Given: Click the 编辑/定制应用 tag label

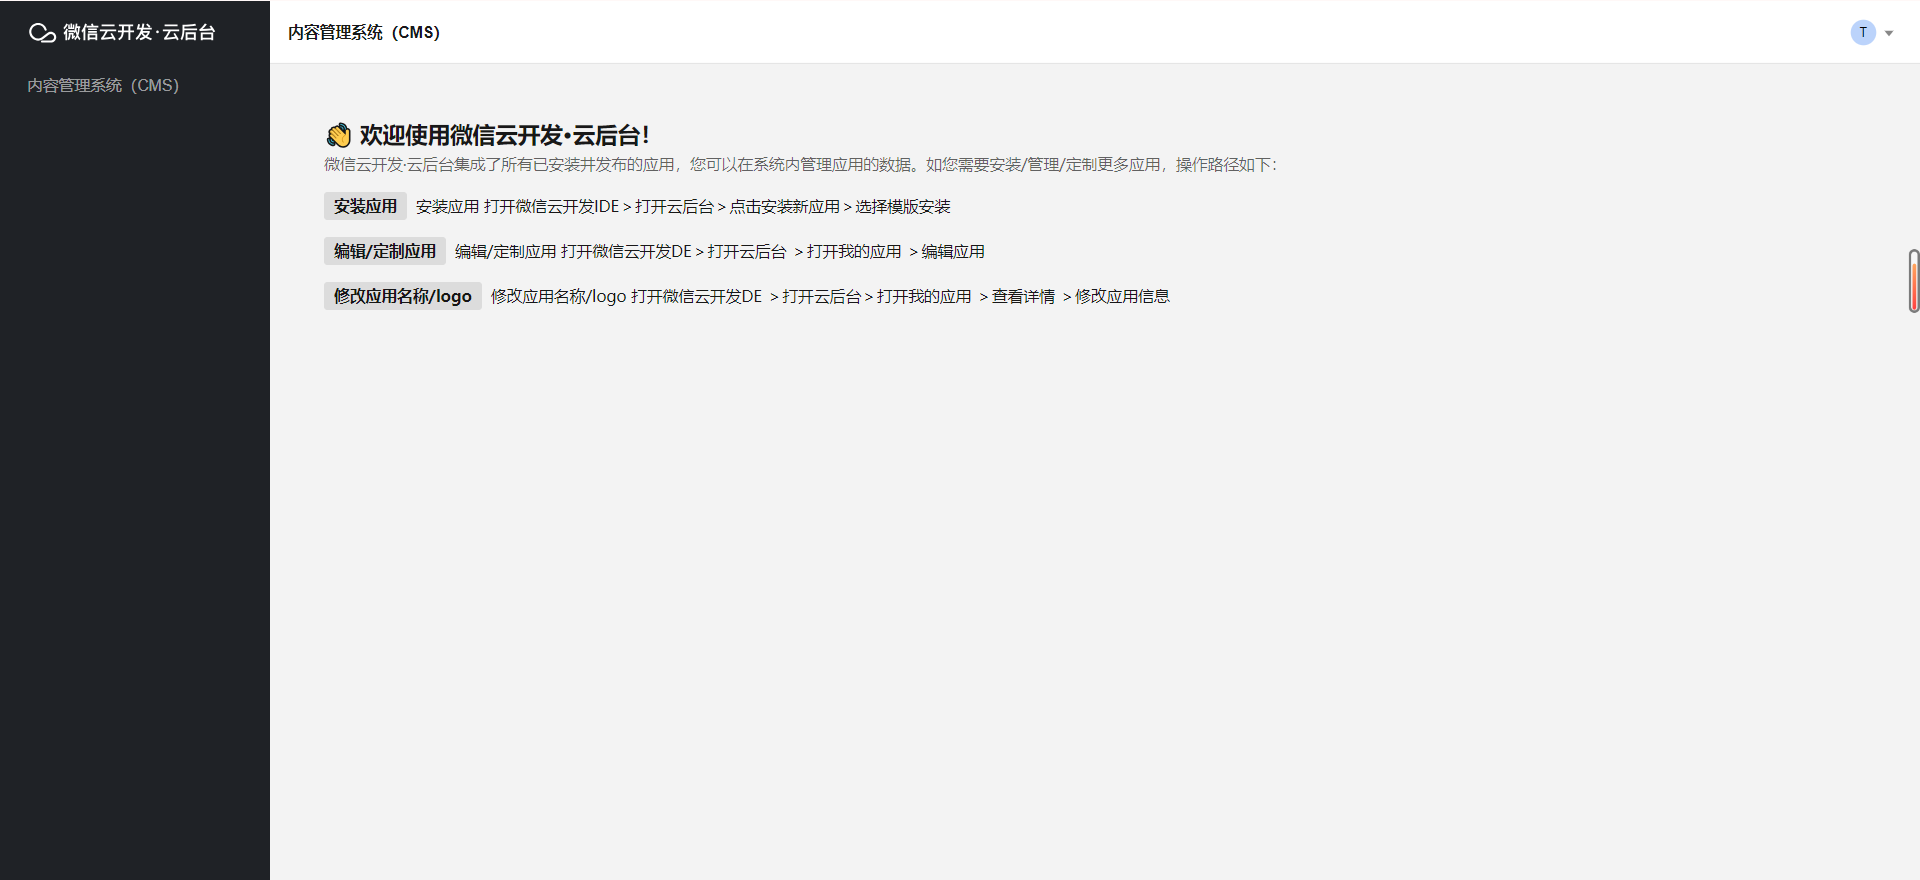Looking at the screenshot, I should click(x=385, y=251).
